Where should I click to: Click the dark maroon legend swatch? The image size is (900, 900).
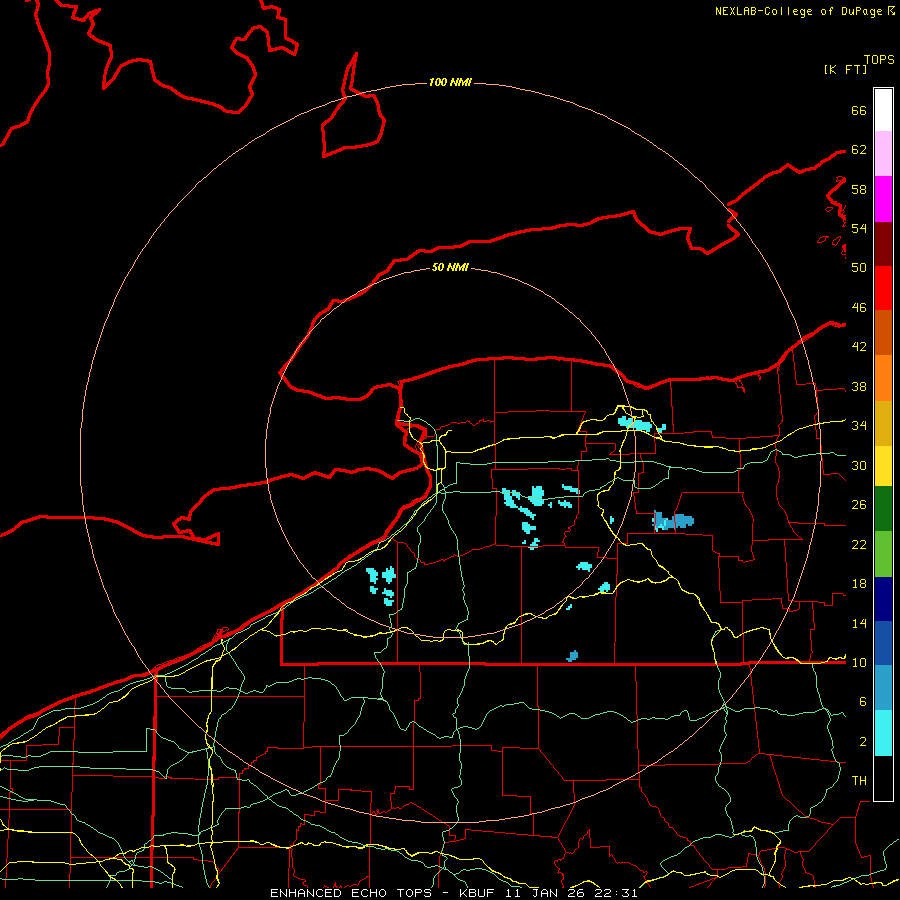883,243
